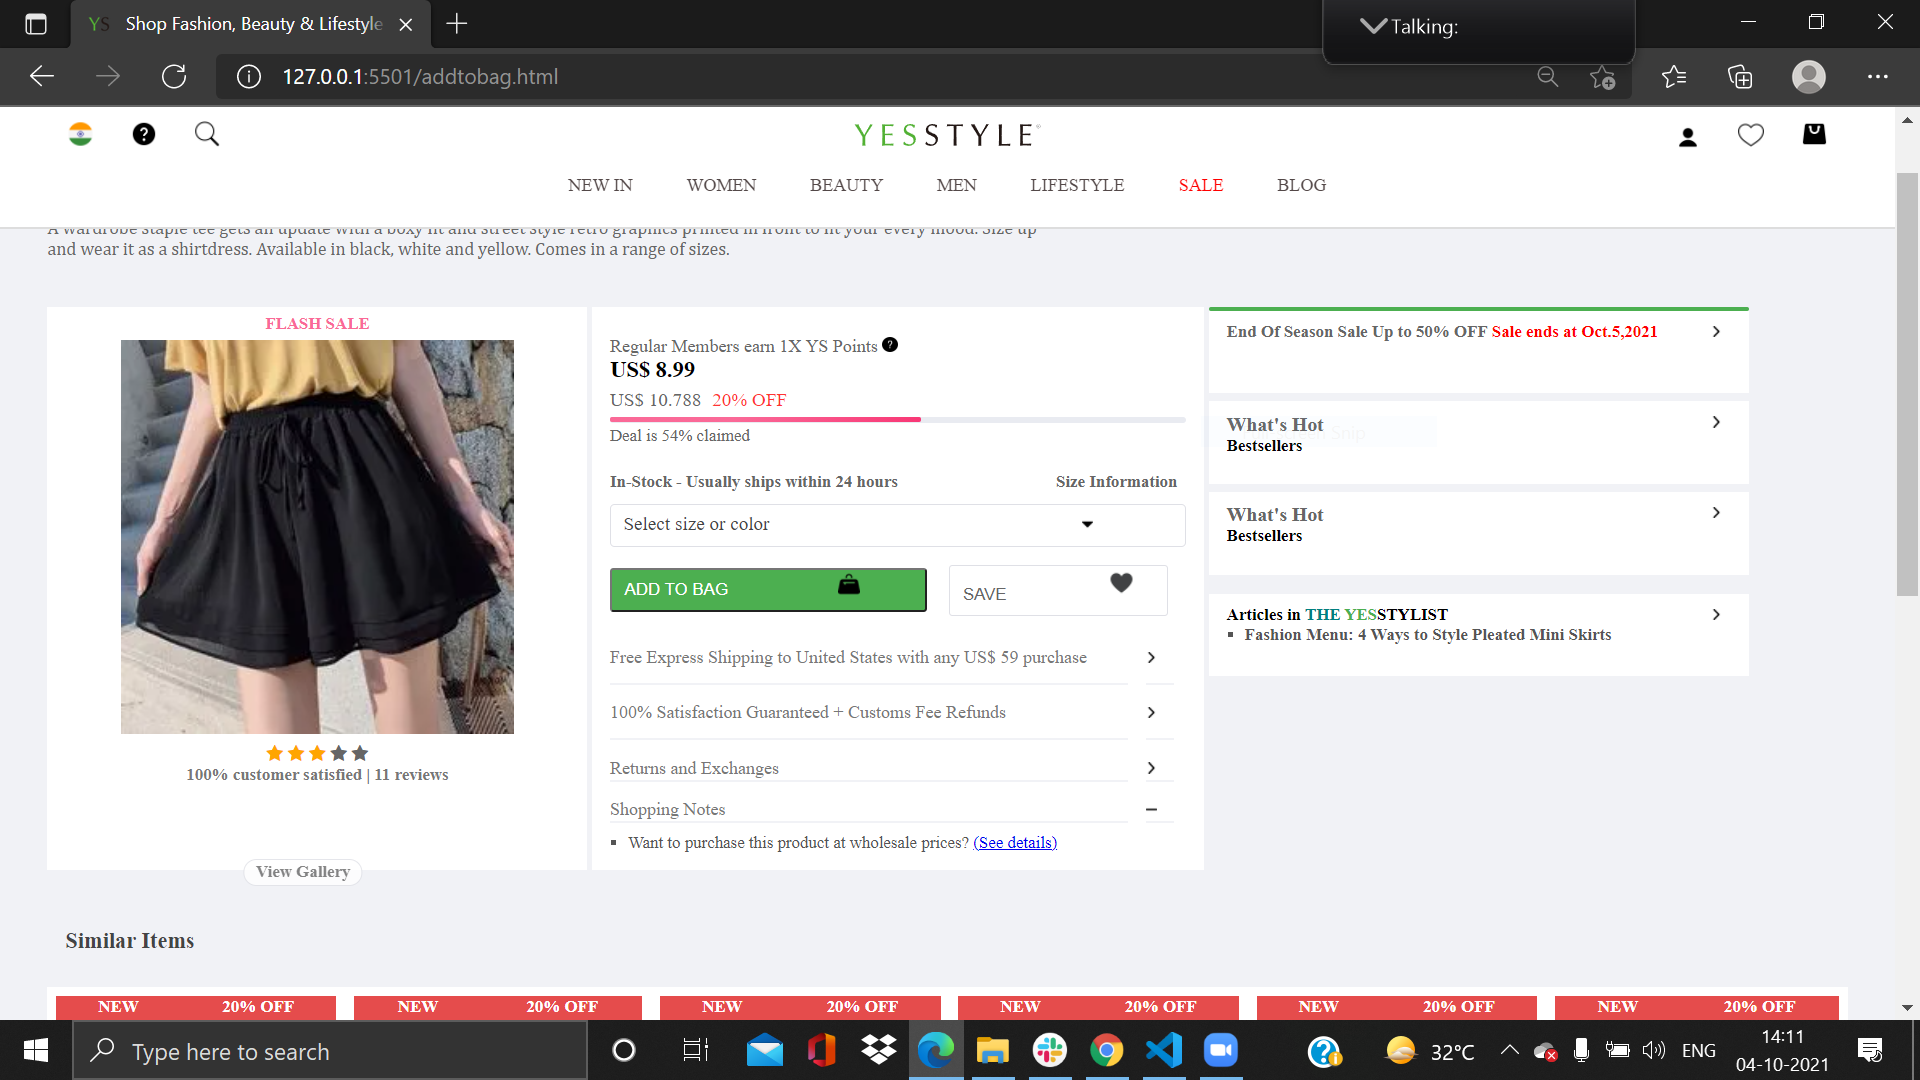The image size is (1920, 1080).
Task: Open the shopping bag icon in header
Action: [x=1814, y=134]
